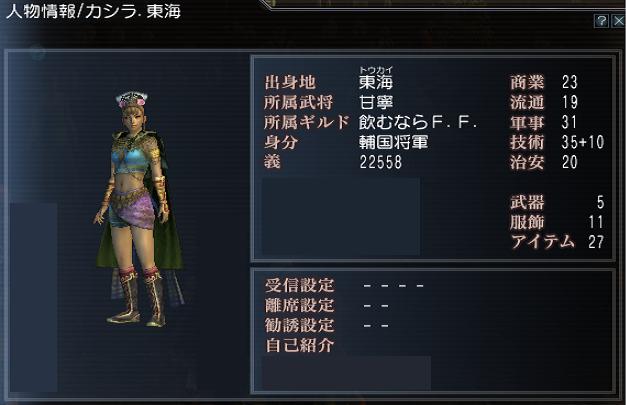This screenshot has width=626, height=405.
Task: Select the 商業 commerce stat
Action: 544,83
